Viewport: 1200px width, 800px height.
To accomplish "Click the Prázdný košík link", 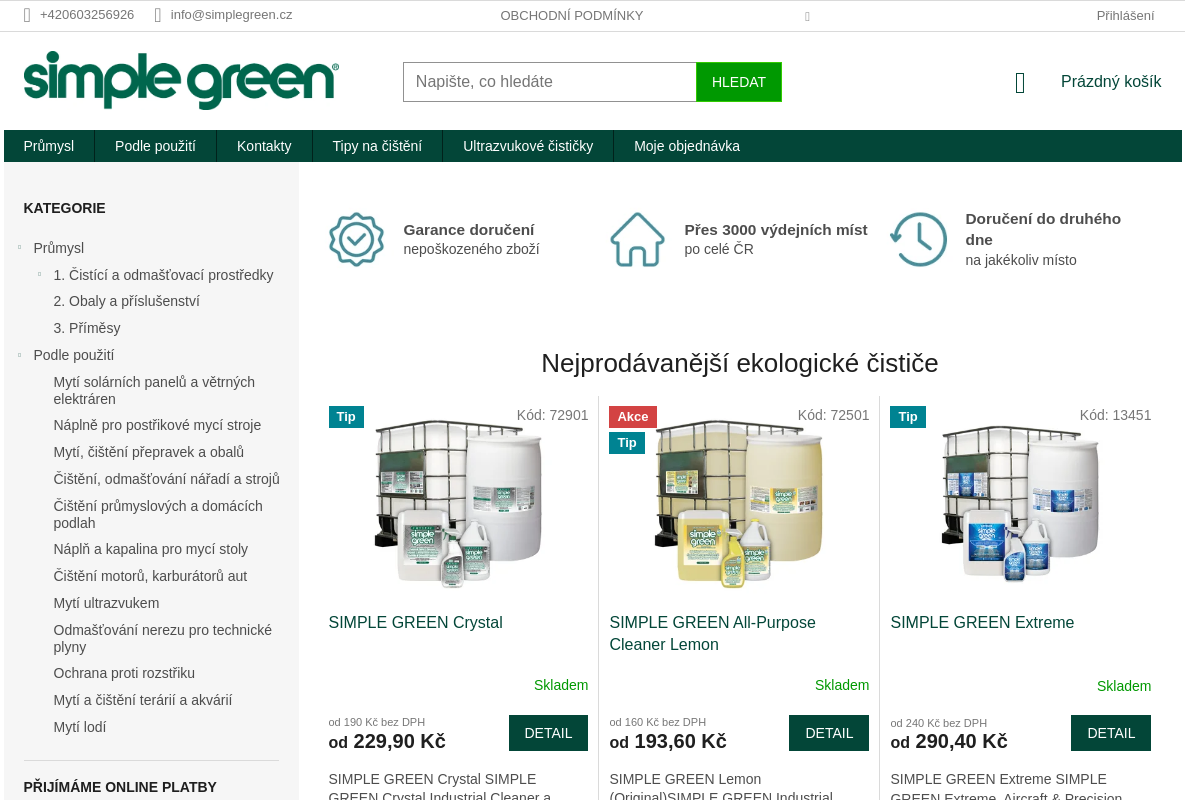I will [x=1111, y=82].
